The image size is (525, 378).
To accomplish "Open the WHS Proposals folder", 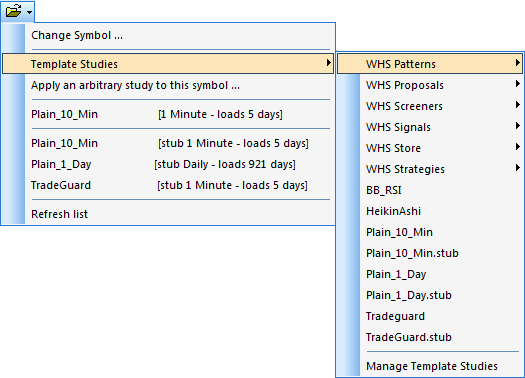I will [430, 85].
